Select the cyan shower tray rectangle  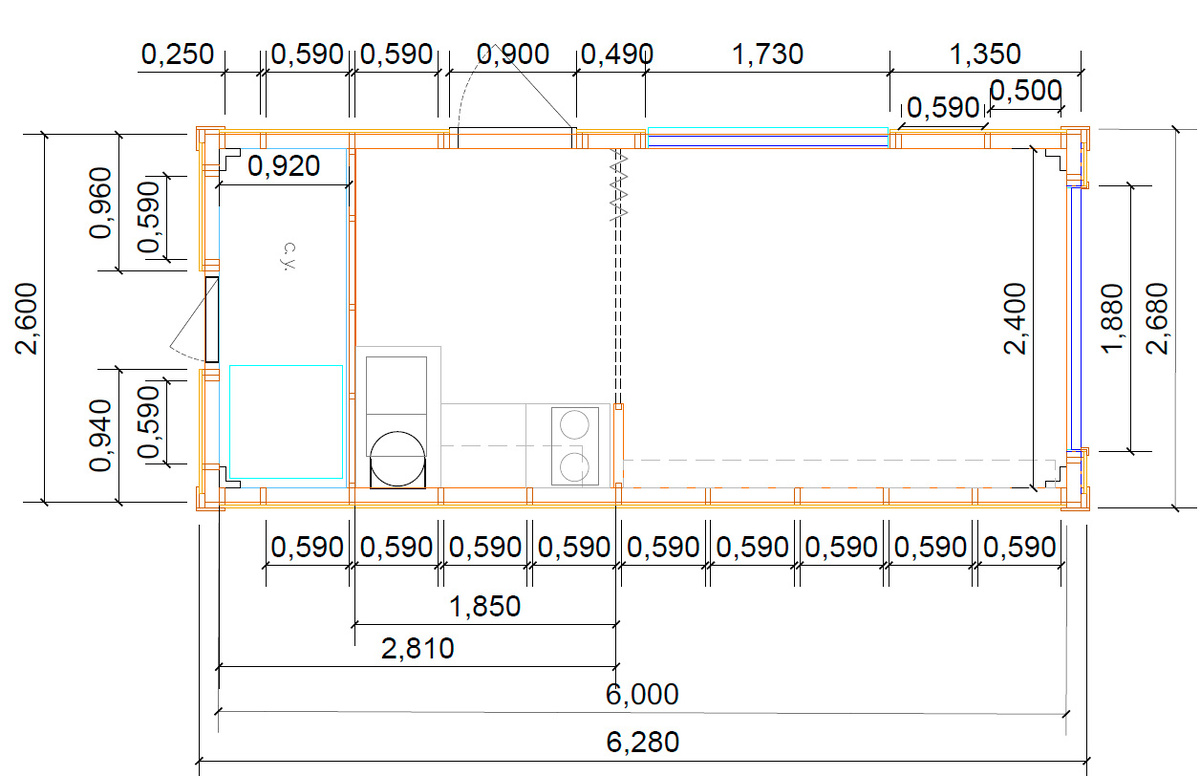[286, 421]
